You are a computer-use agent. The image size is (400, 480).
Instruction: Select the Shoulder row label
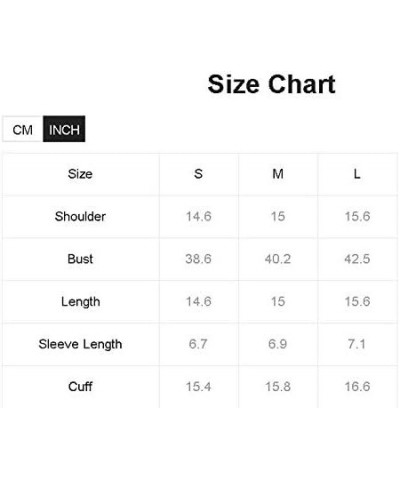pos(80,216)
